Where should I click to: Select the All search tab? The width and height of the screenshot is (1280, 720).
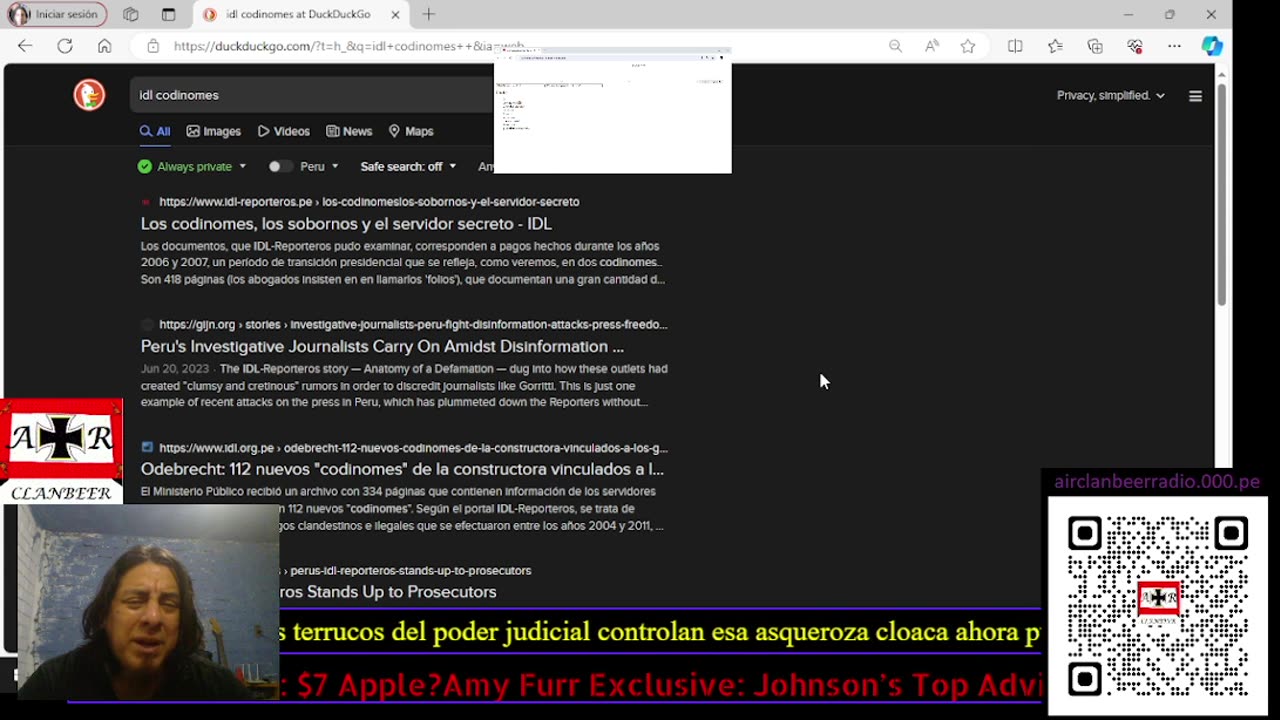click(155, 131)
